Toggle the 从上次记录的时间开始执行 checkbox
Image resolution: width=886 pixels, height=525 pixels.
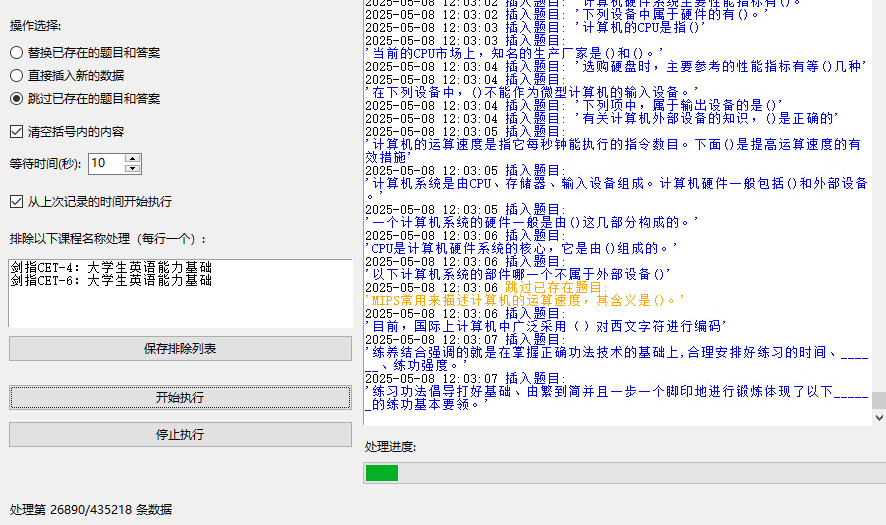point(17,201)
